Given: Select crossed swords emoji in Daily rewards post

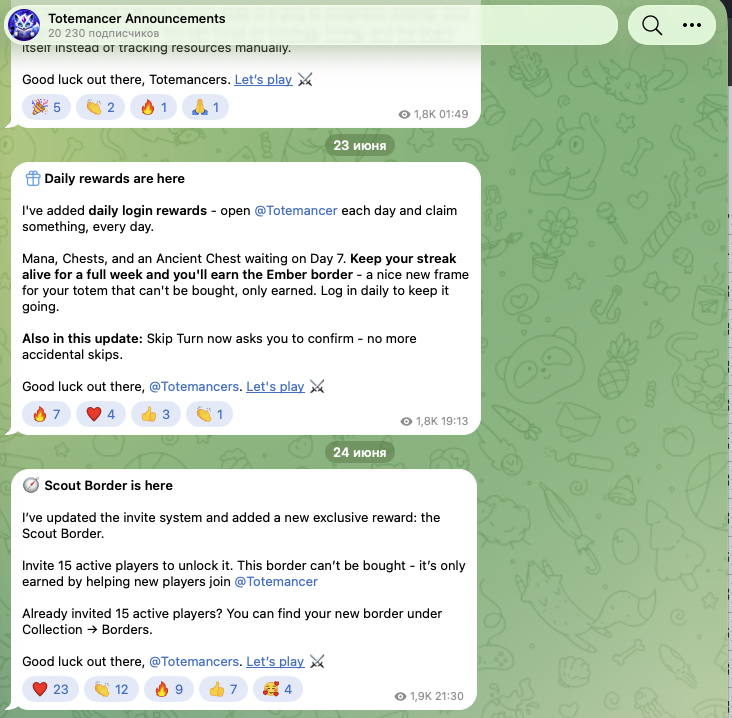Looking at the screenshot, I should pyautogui.click(x=317, y=387).
